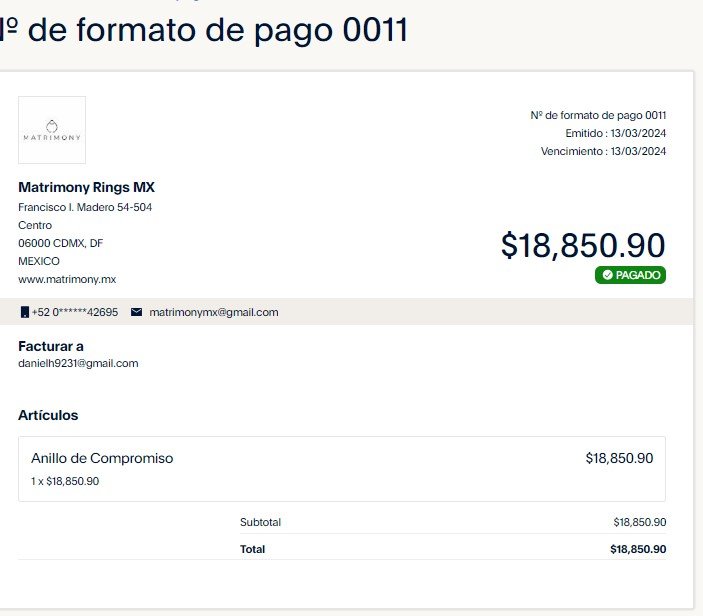This screenshot has height=616, width=703.
Task: Click the large $18,850.90 amount
Action: [x=583, y=245]
